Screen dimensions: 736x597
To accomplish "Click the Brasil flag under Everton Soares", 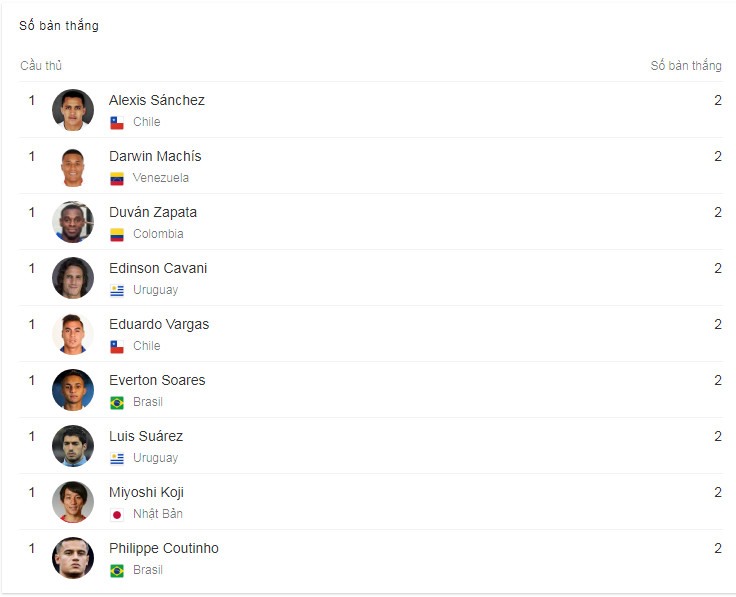I will tap(117, 402).
